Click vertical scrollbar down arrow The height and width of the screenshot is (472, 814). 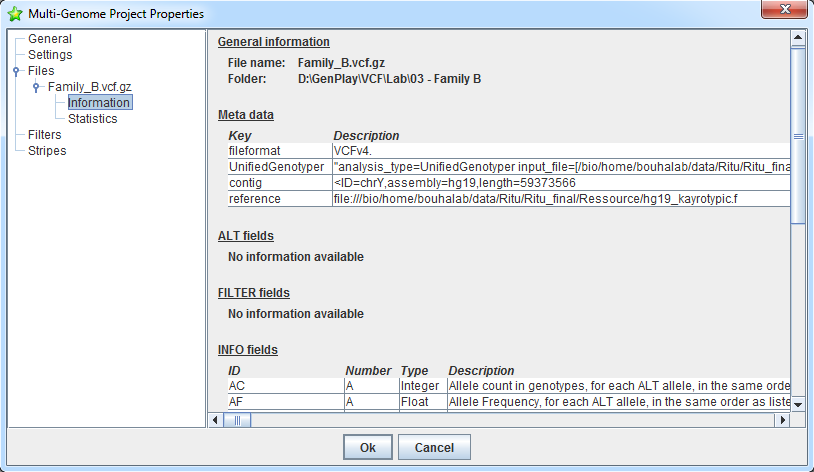pos(798,404)
